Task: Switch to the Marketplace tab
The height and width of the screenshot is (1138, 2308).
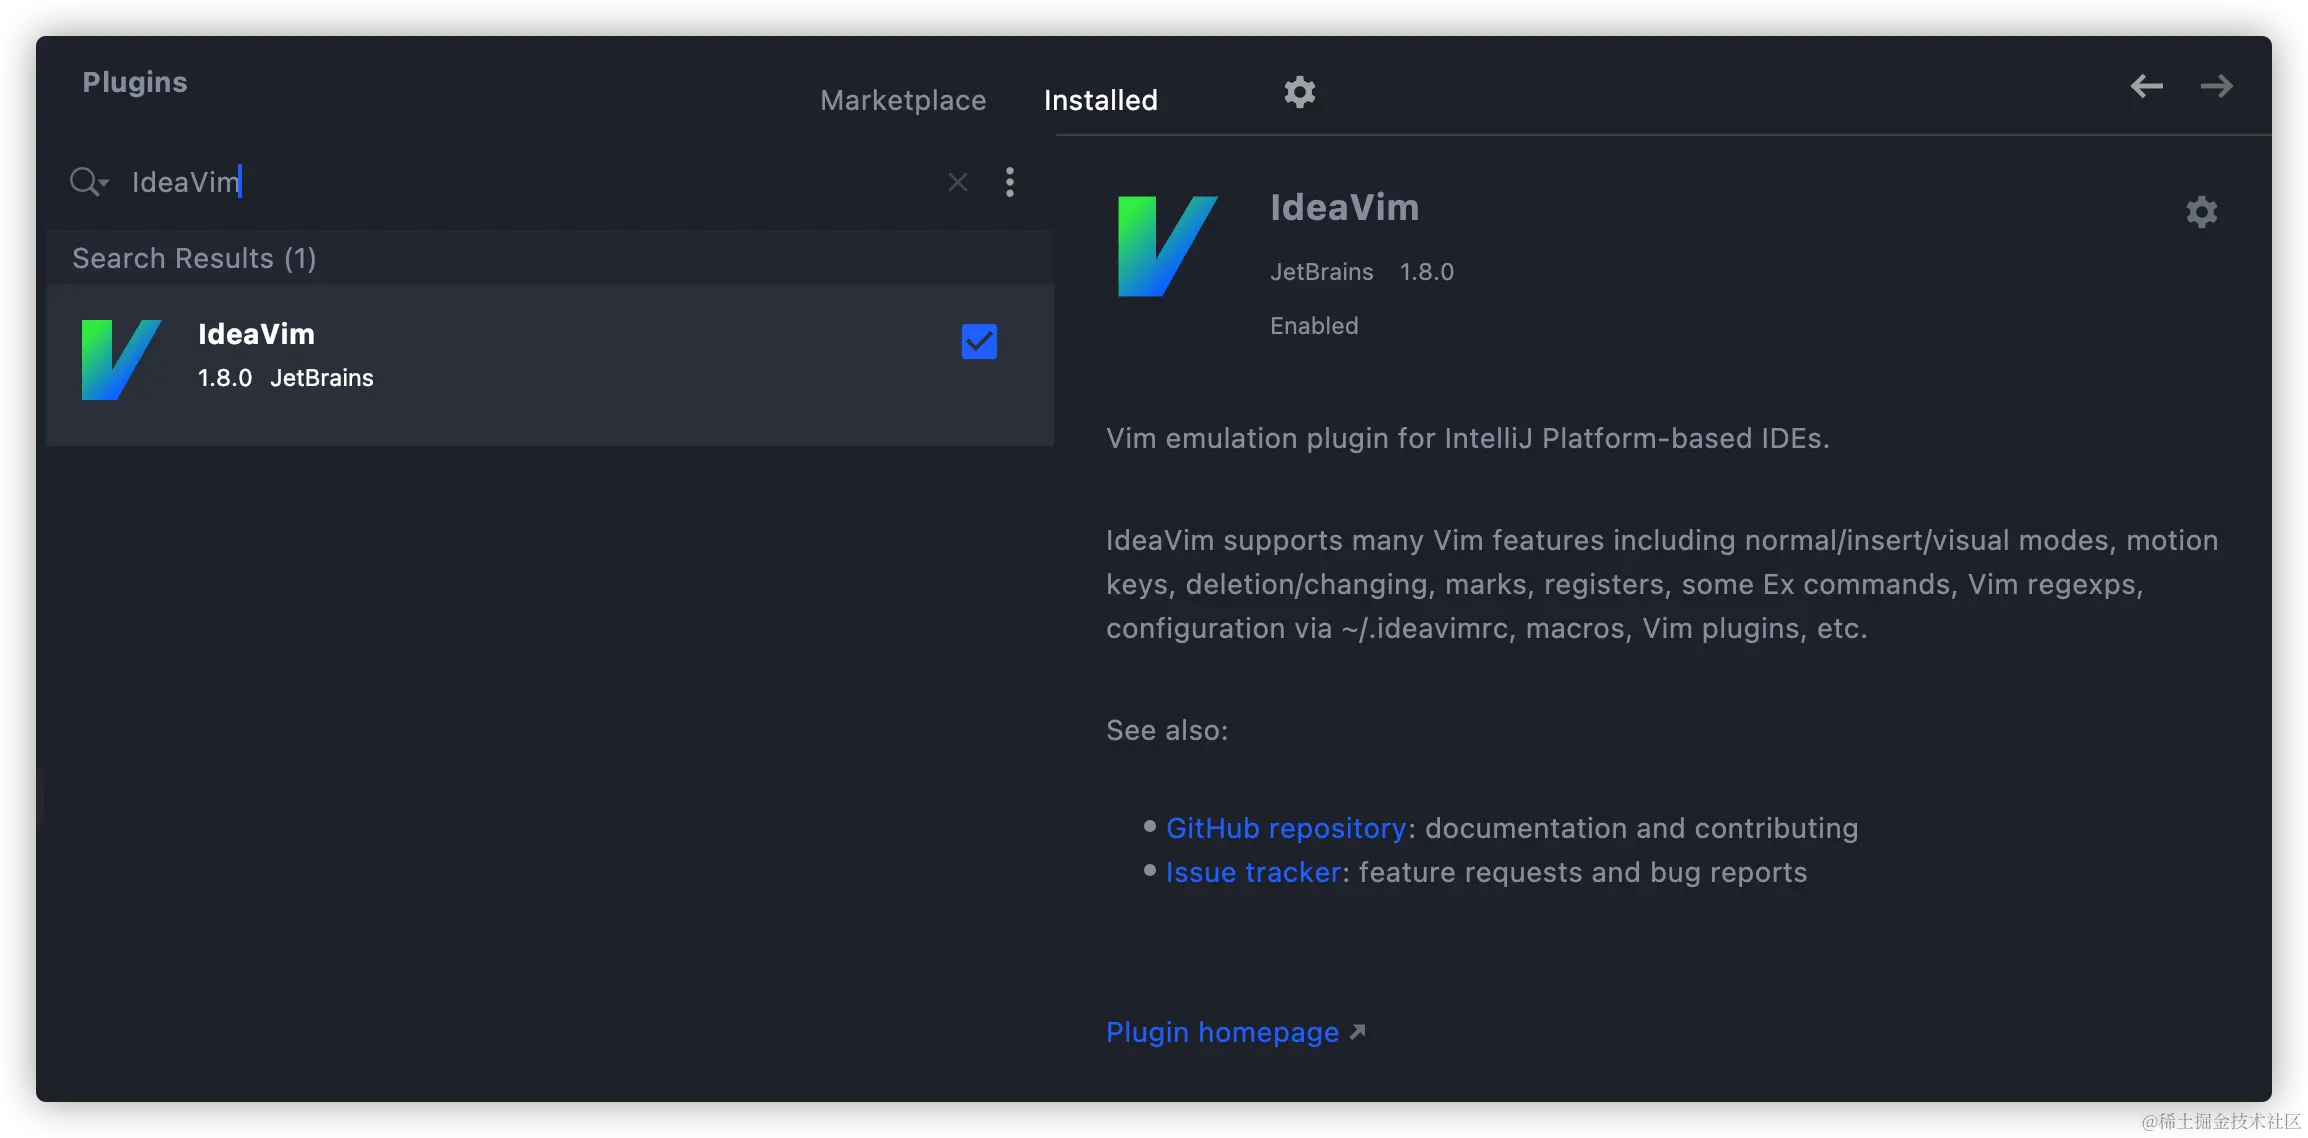Action: tap(902, 100)
